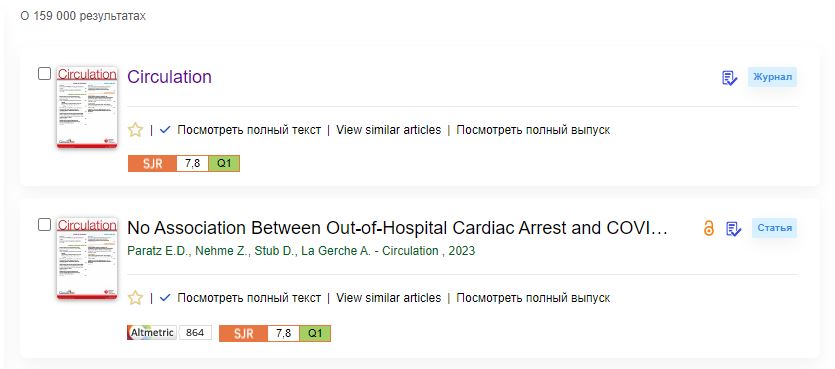Star the Out-of-Hospital Cardiac Arrest article
The width and height of the screenshot is (835, 369).
pyautogui.click(x=136, y=297)
